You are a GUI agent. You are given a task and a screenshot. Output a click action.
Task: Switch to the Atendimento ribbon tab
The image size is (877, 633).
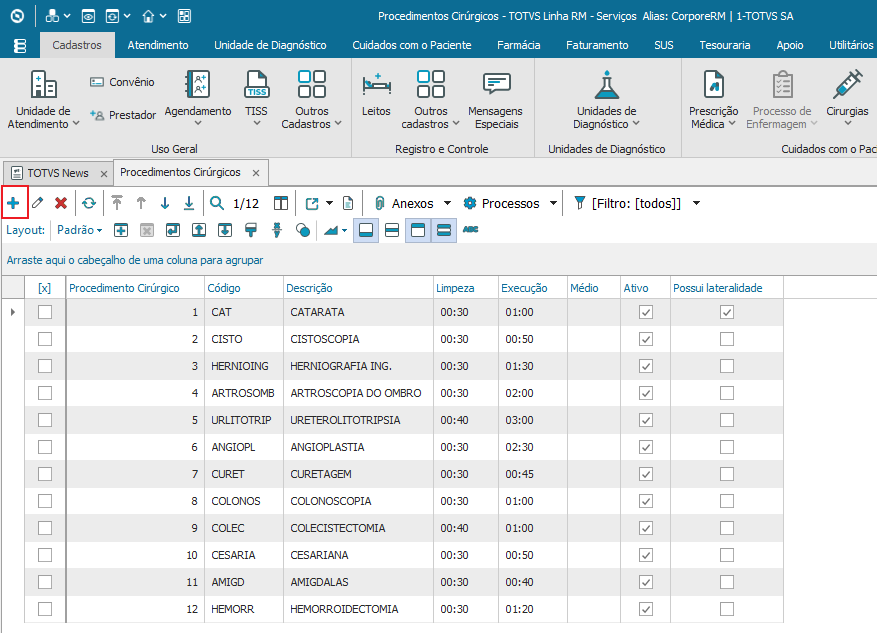[158, 45]
